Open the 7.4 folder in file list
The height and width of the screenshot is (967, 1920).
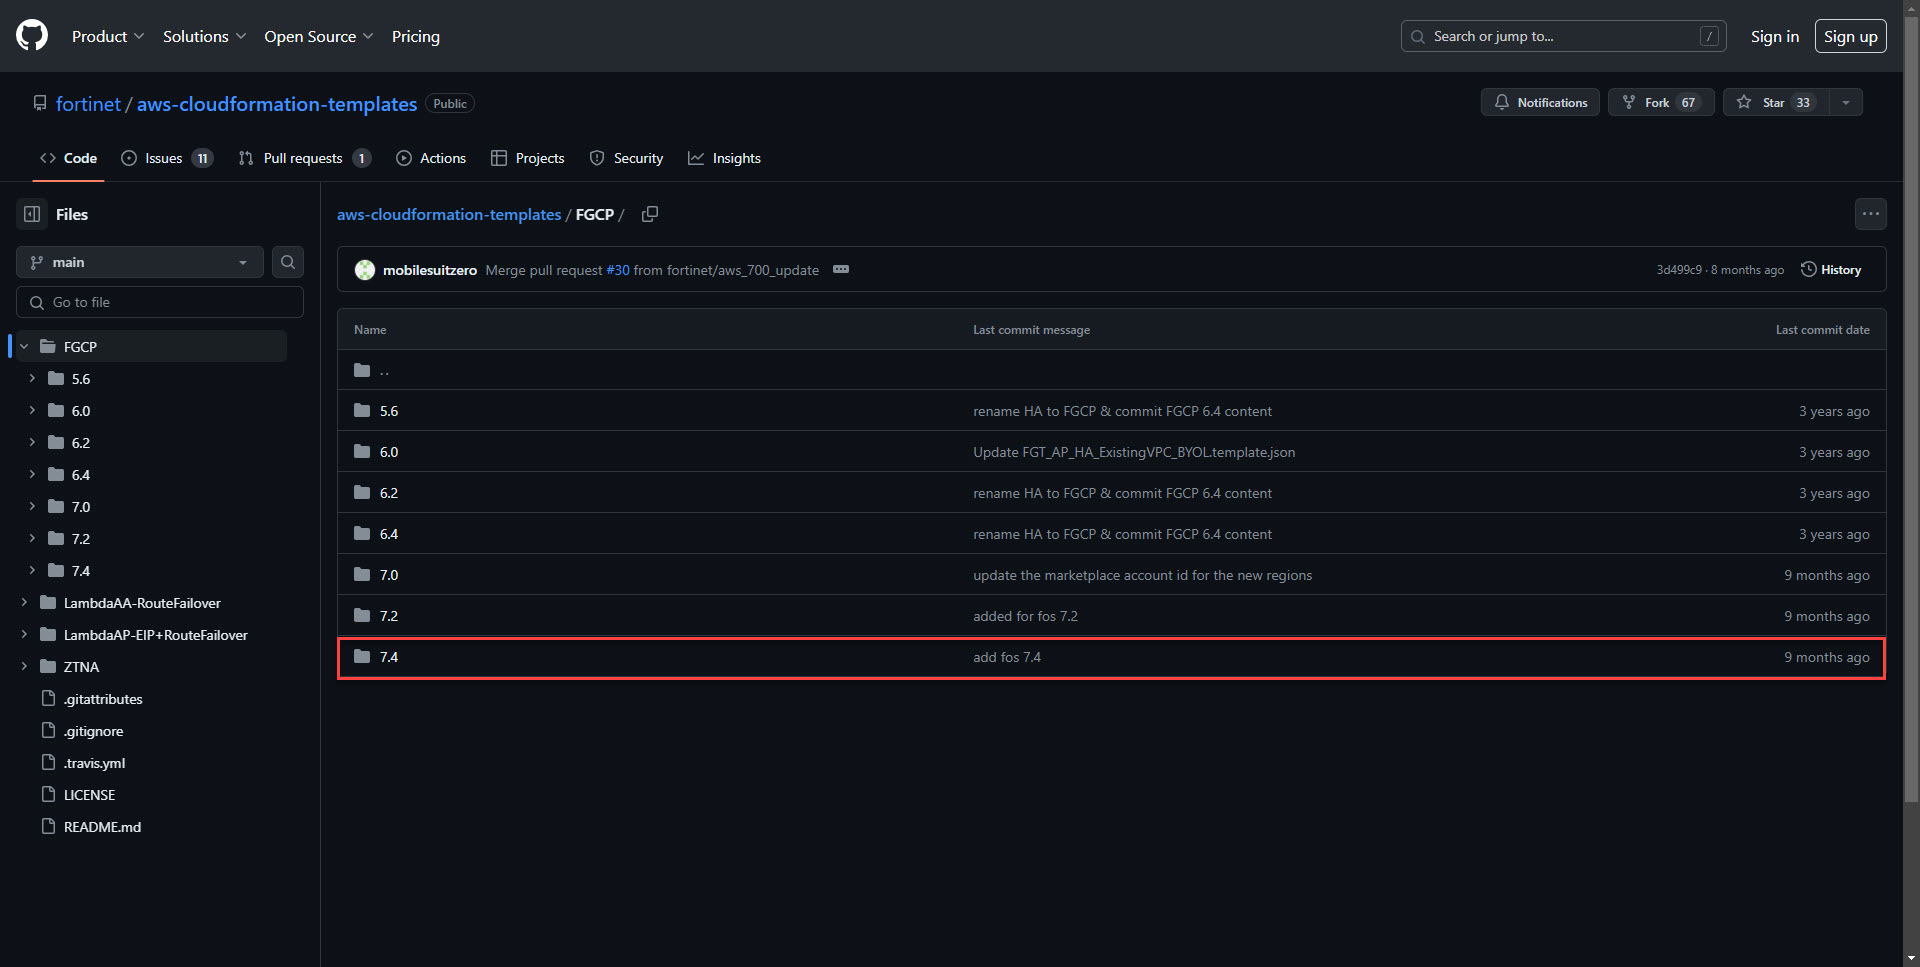[389, 657]
